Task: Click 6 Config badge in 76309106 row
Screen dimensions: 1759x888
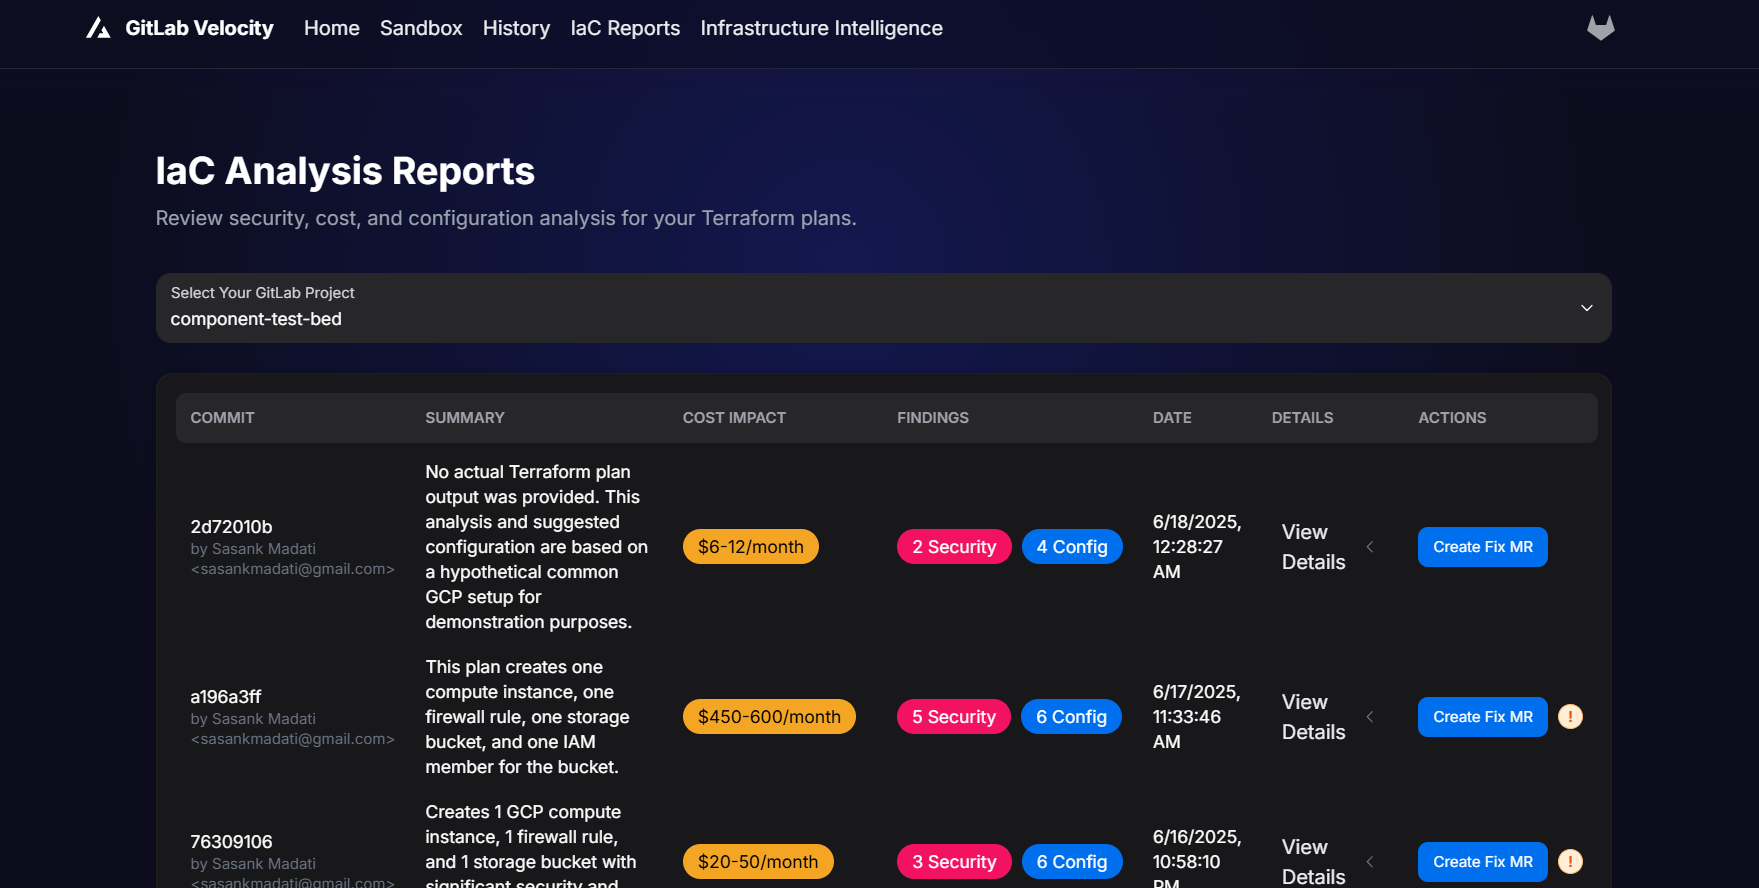Action: pos(1072,862)
